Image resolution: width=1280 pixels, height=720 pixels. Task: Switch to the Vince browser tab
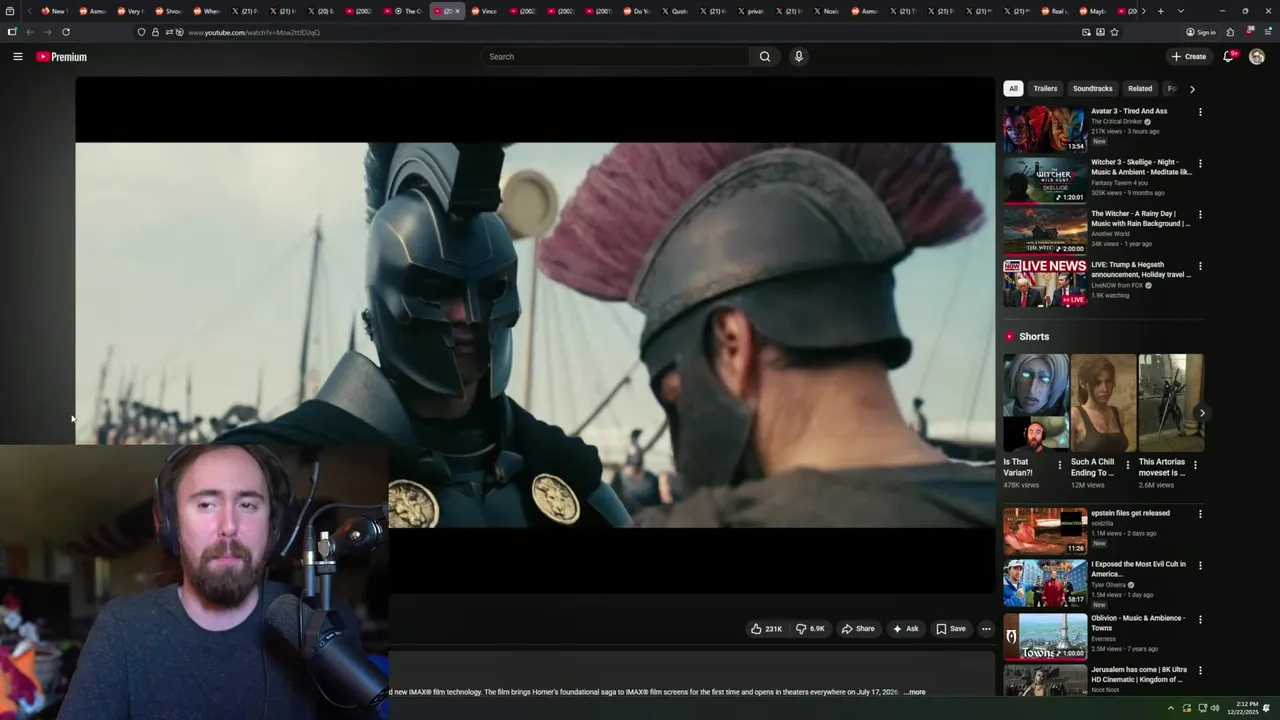(485, 11)
